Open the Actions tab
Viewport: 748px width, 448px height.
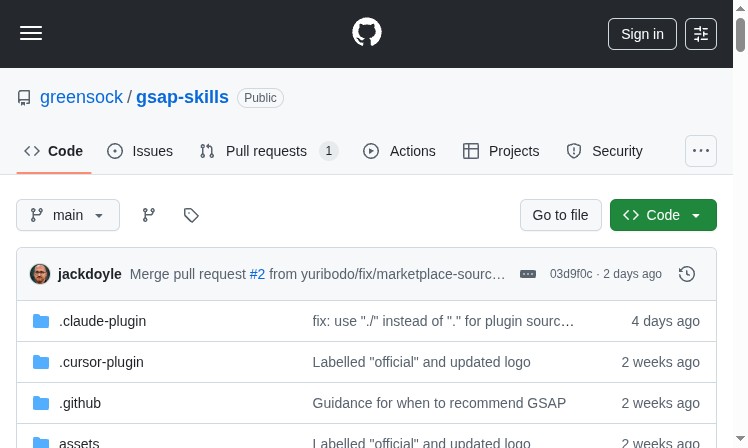399,151
